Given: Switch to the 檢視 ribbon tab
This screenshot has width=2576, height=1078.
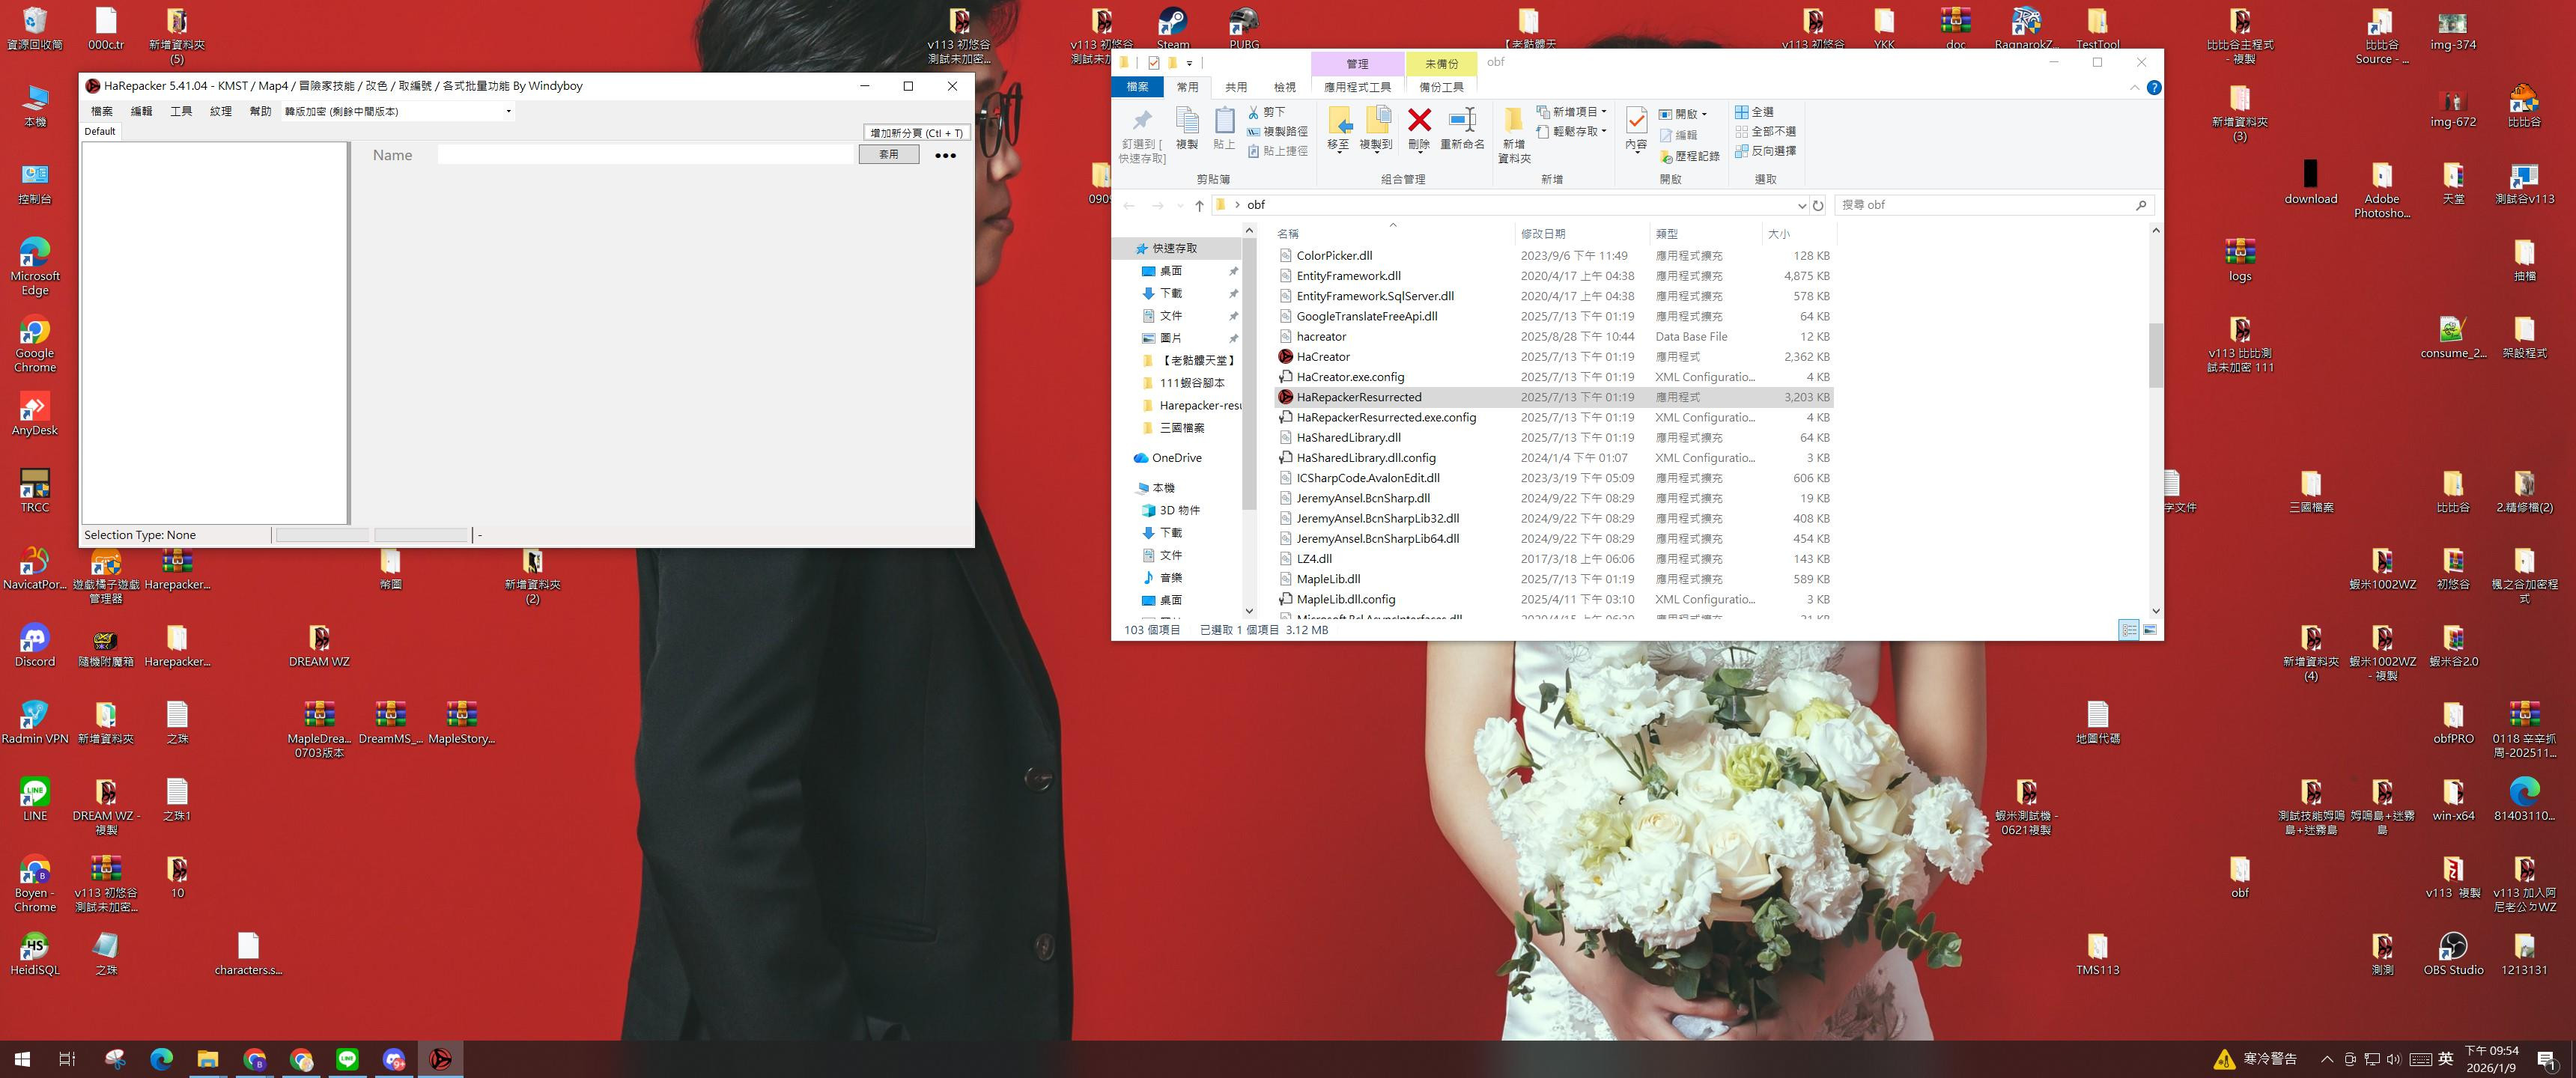Looking at the screenshot, I should (1284, 87).
